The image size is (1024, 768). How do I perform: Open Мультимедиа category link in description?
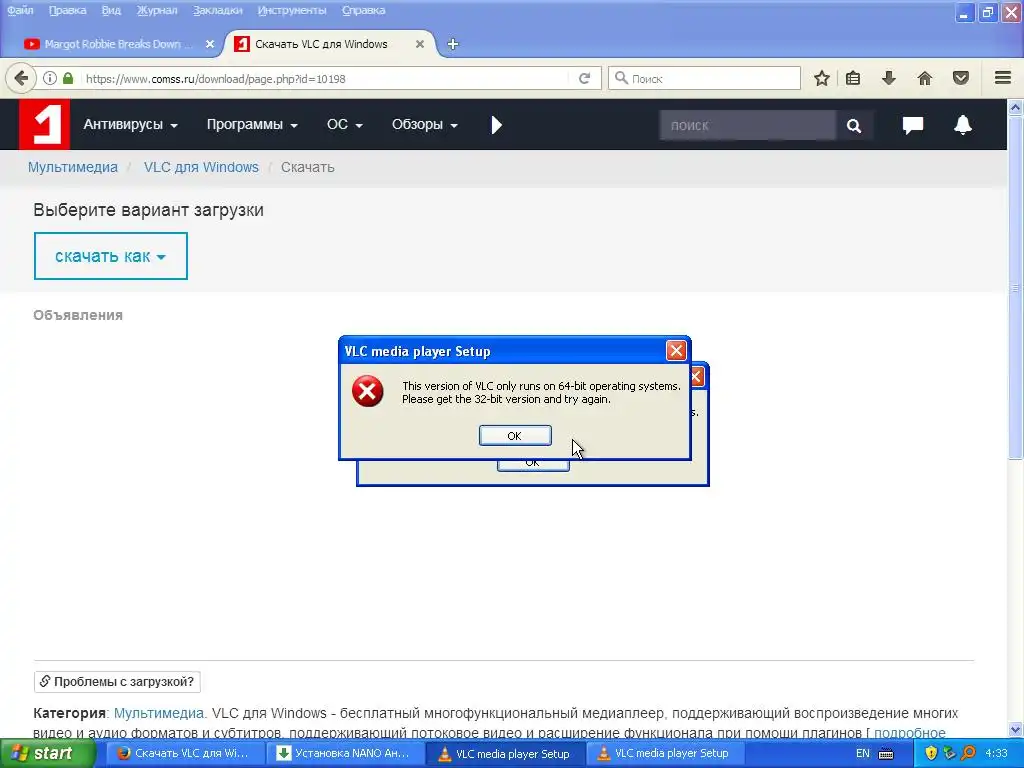point(159,713)
